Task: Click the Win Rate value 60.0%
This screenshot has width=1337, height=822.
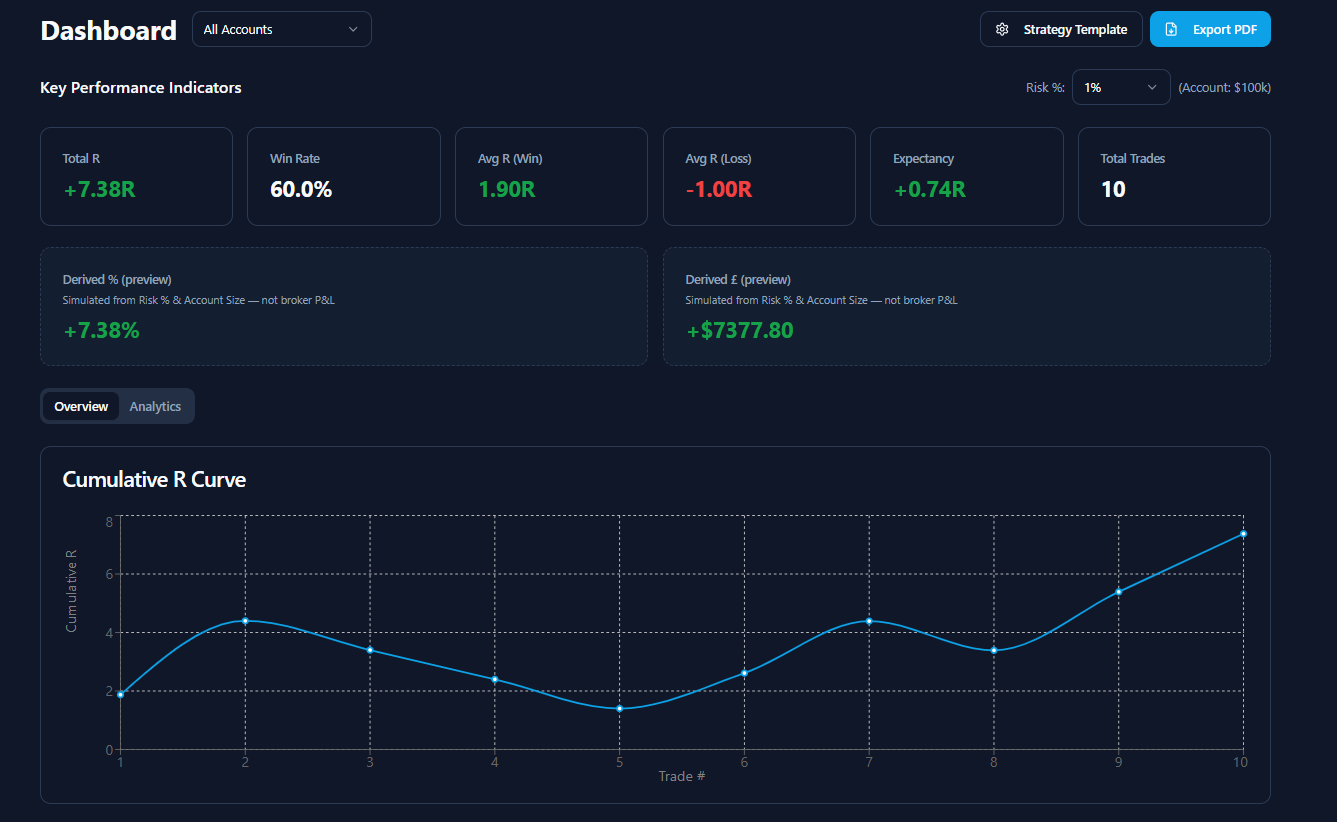Action: 301,189
